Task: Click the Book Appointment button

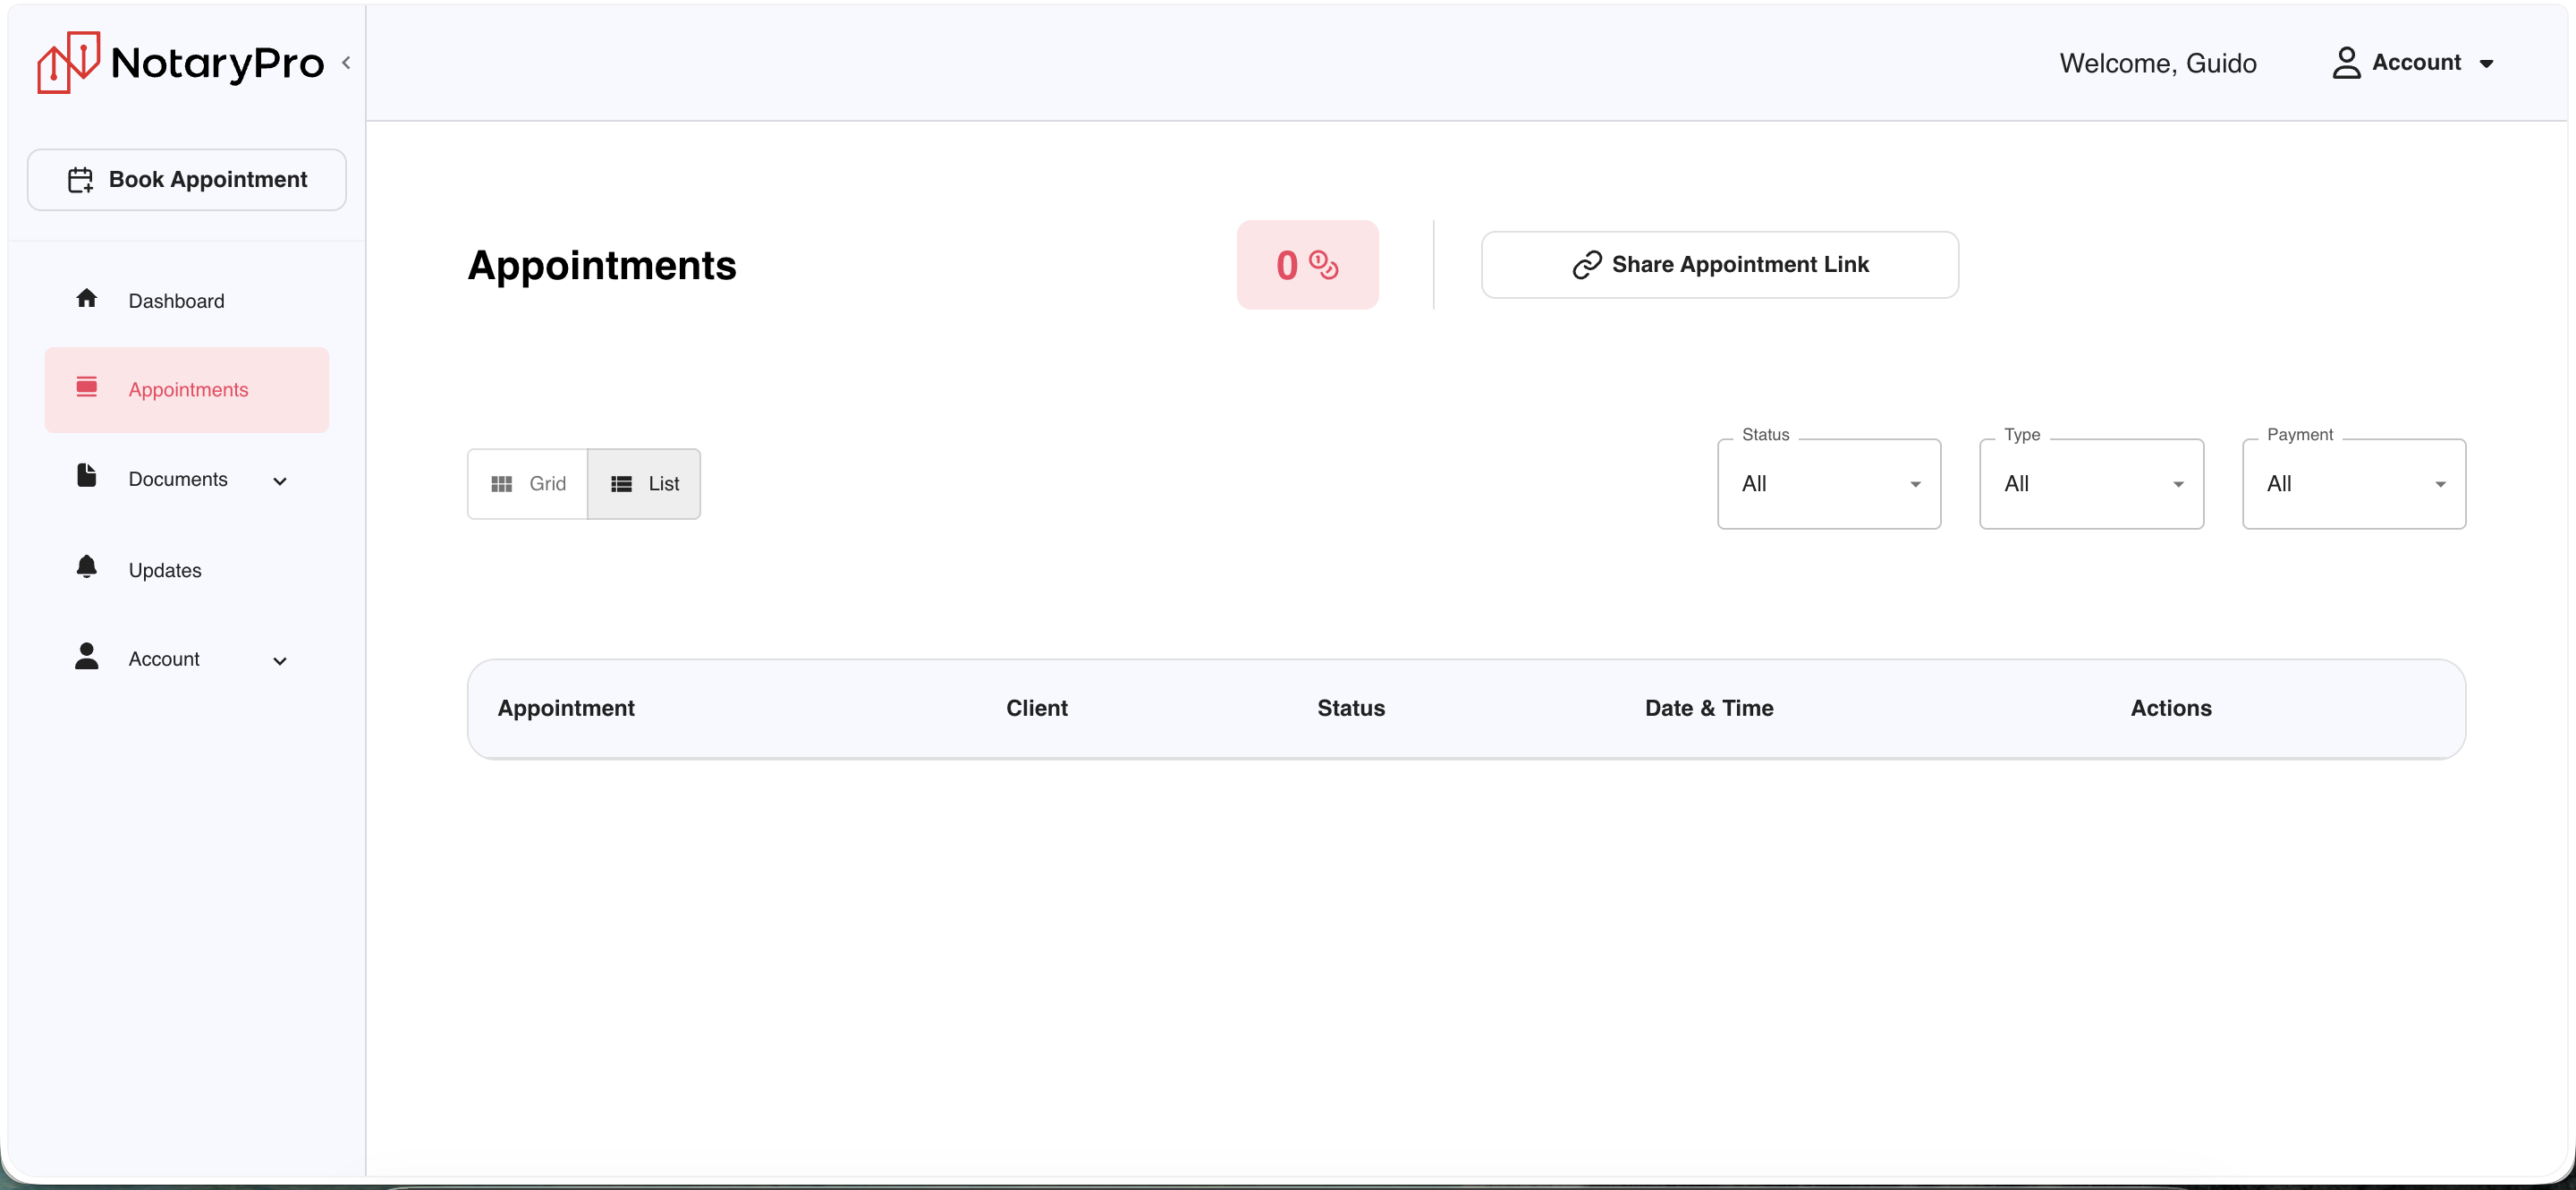Action: (x=187, y=180)
